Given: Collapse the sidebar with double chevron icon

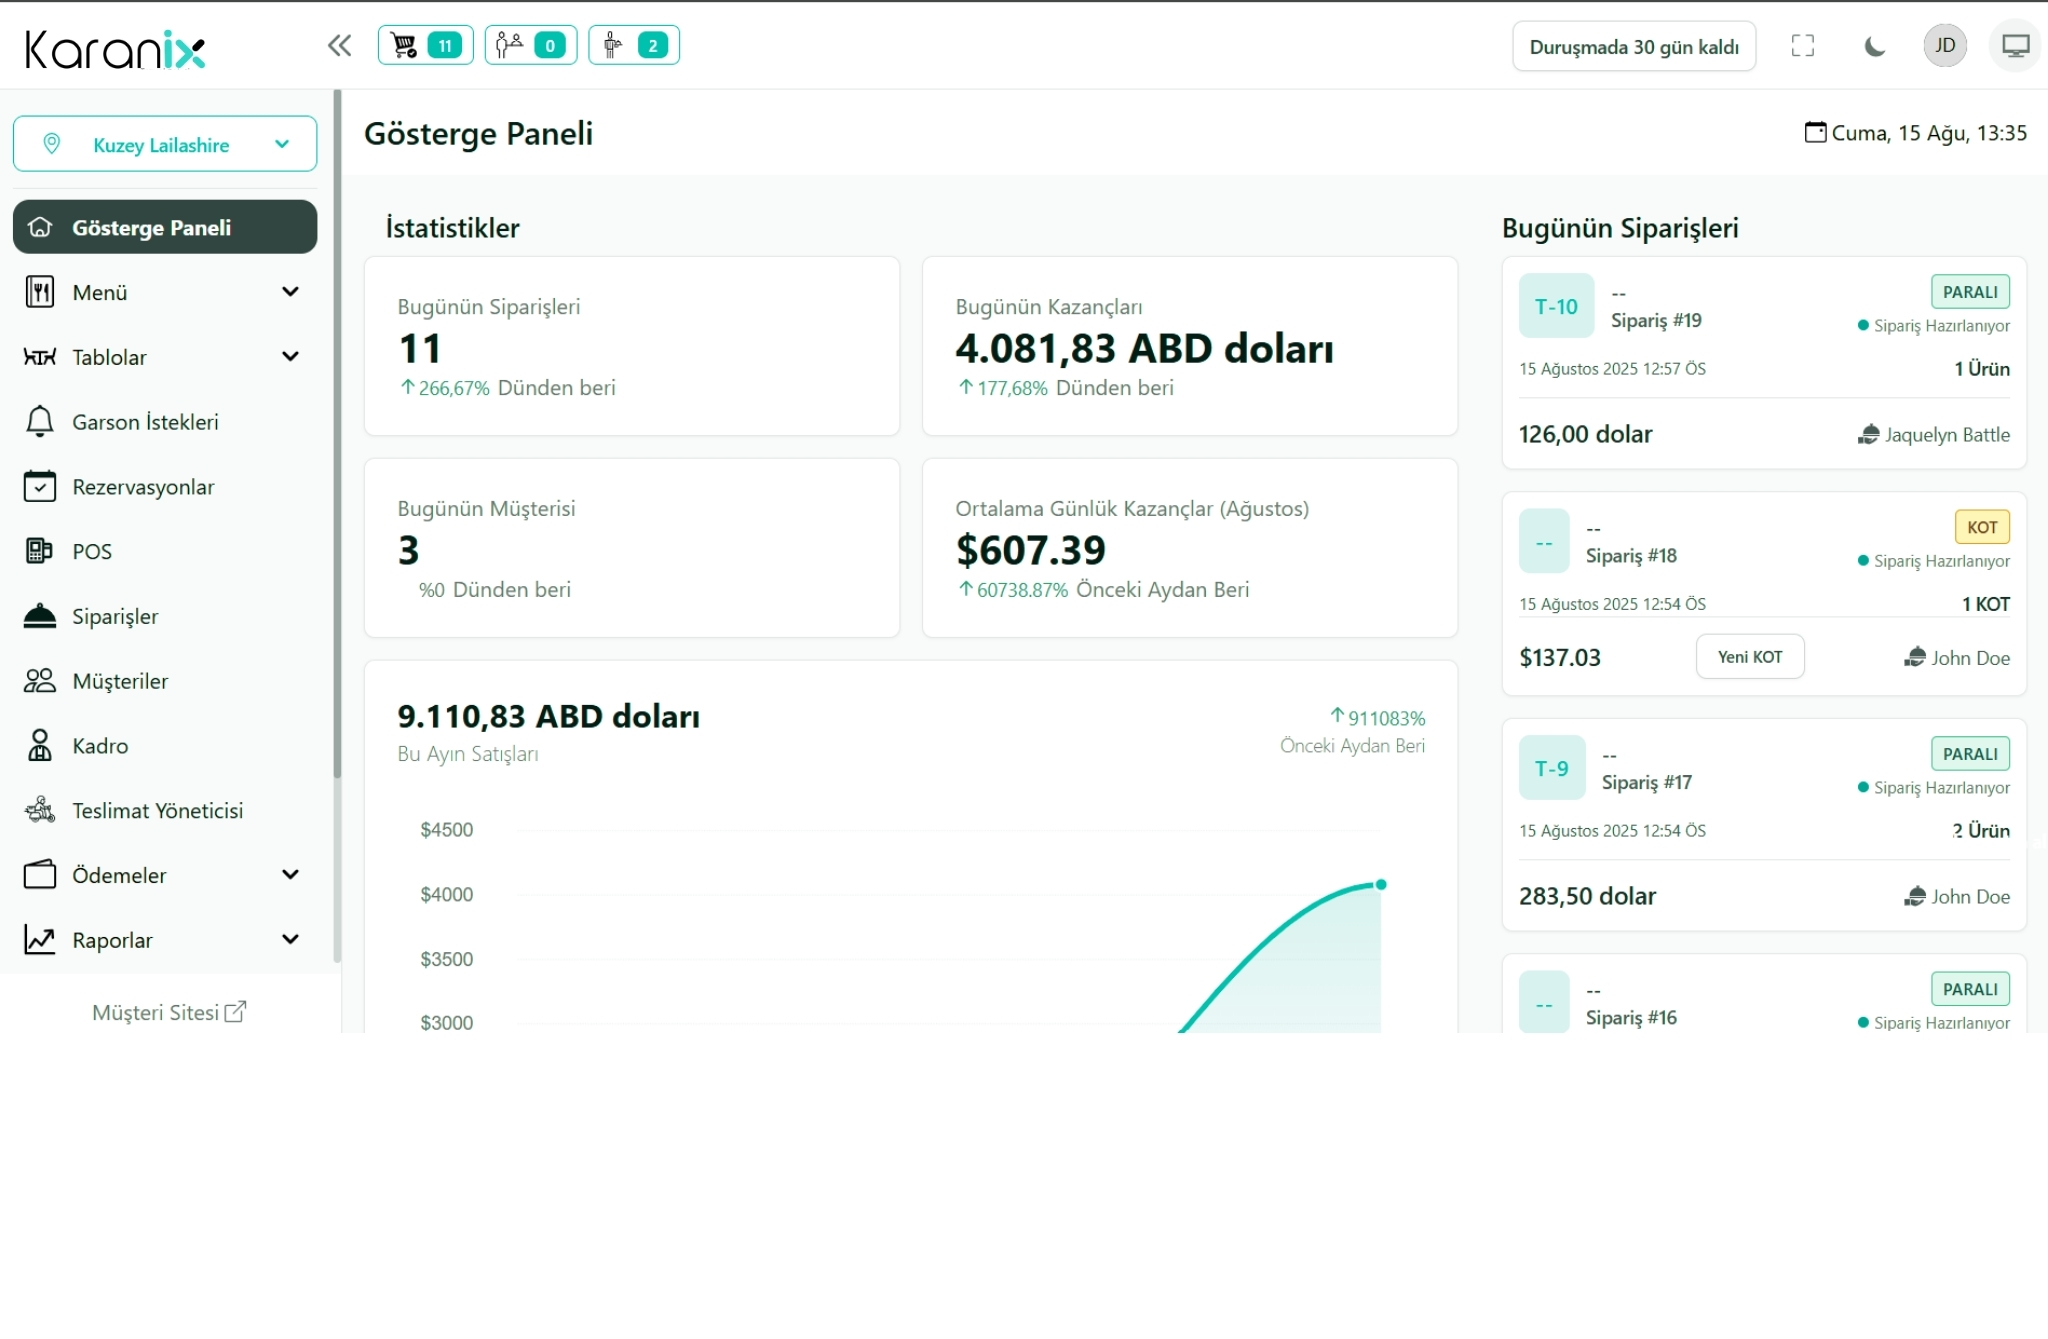Looking at the screenshot, I should pos(339,45).
